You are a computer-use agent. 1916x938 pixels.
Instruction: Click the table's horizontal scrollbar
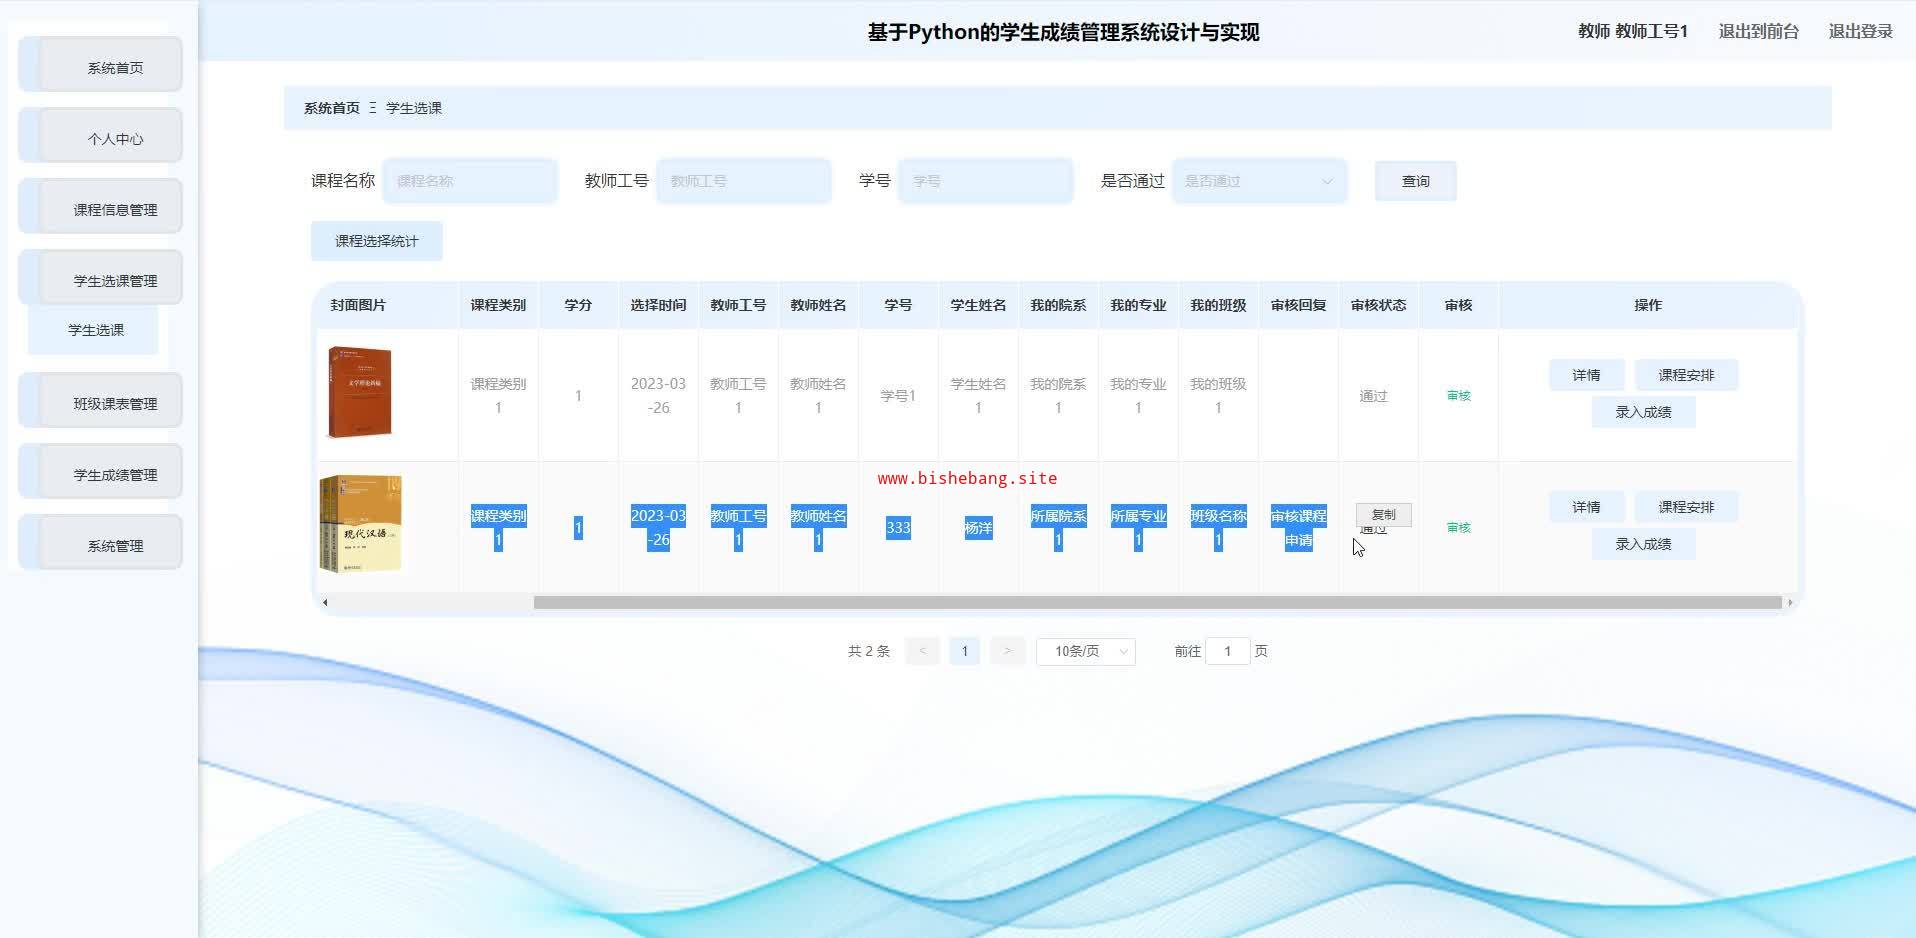(x=1156, y=602)
